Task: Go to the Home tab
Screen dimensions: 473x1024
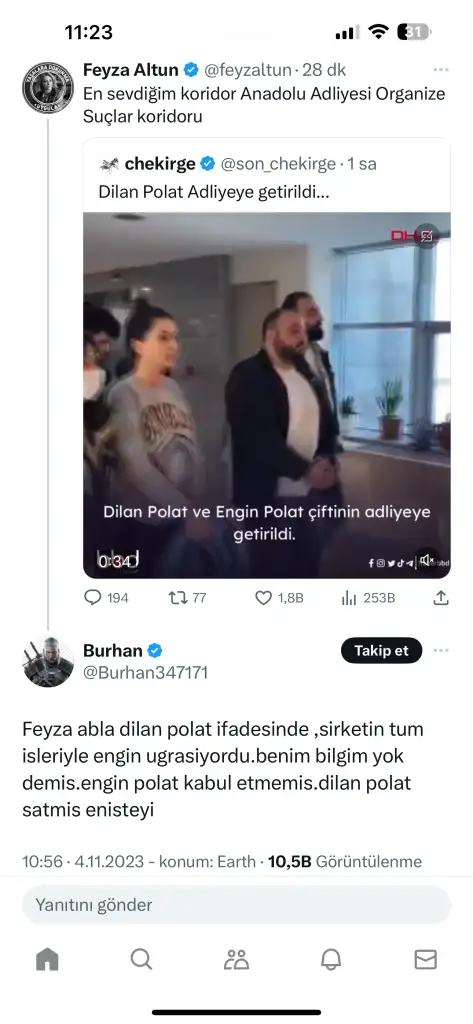Action: pos(47,959)
